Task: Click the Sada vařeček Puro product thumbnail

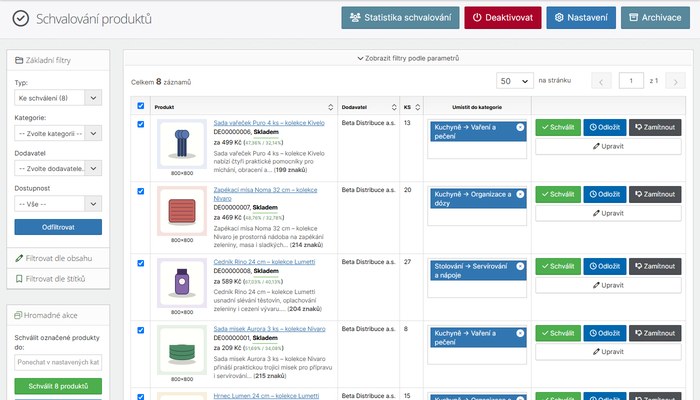Action: pyautogui.click(x=182, y=144)
